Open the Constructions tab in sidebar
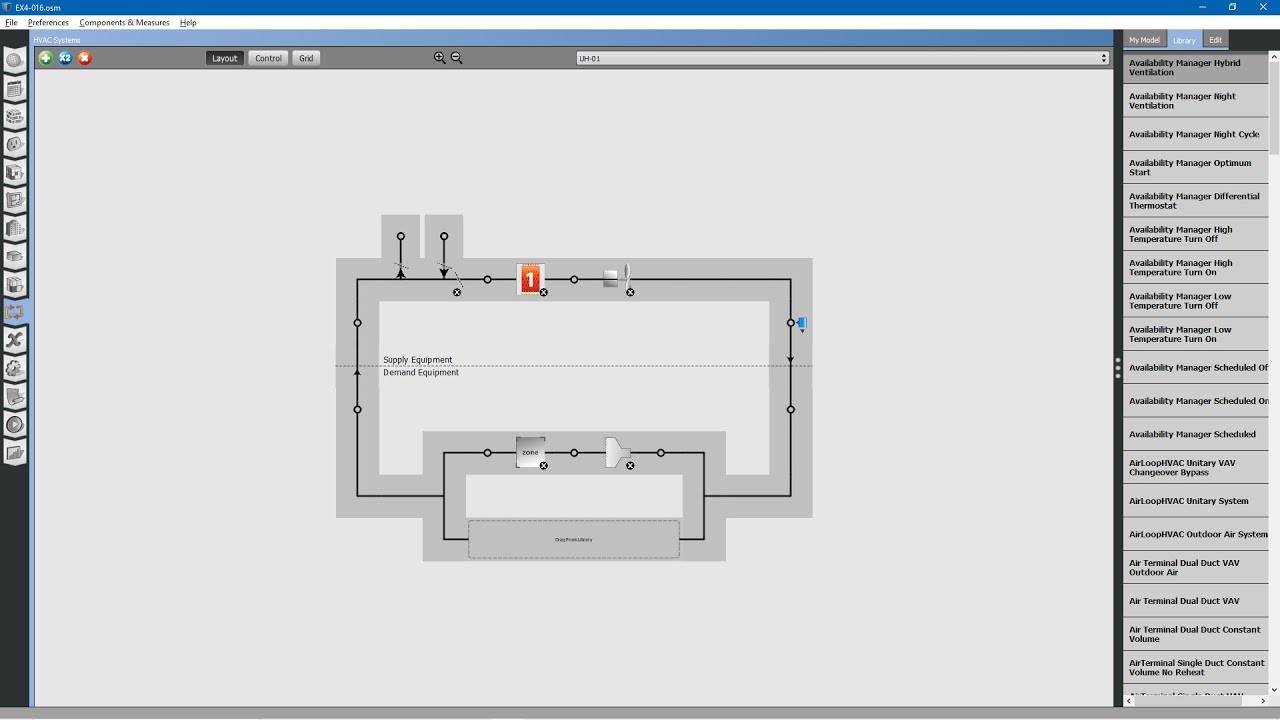1280x720 pixels. 15,117
